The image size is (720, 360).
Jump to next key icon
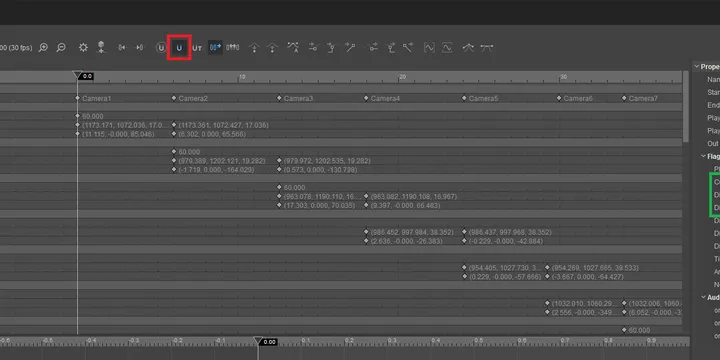(139, 47)
